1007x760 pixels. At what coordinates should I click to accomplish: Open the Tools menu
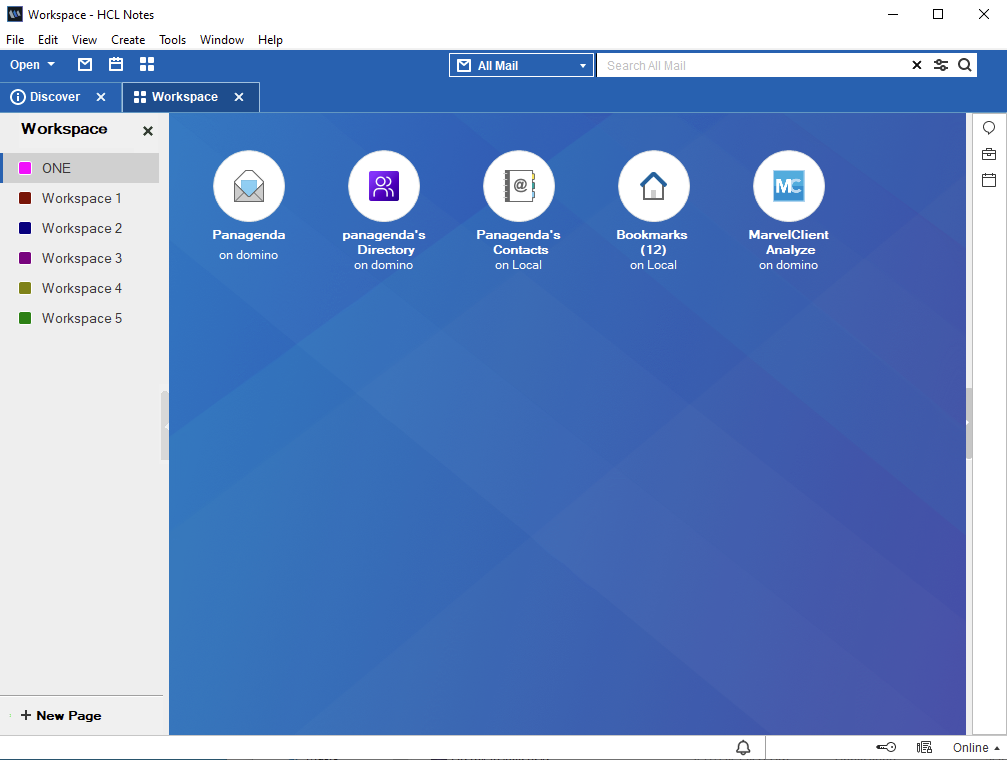[172, 40]
